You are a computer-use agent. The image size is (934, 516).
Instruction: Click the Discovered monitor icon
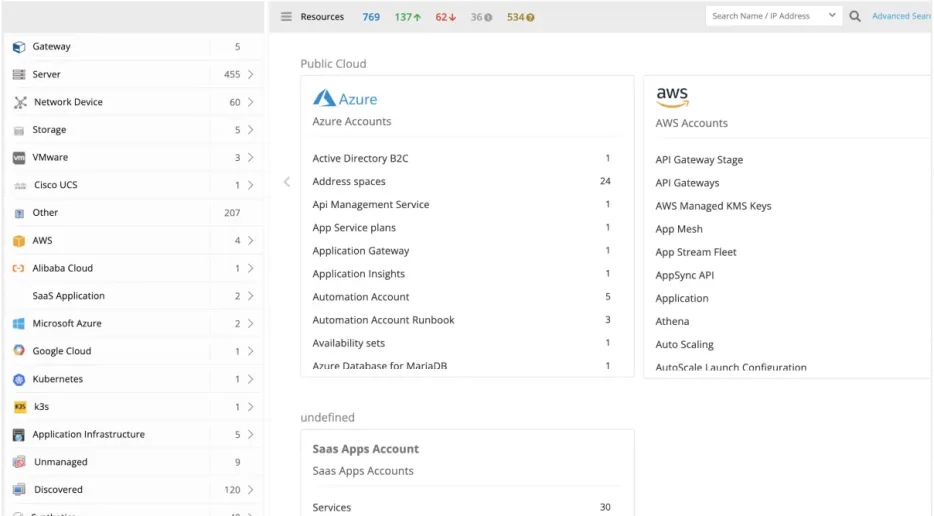tap(19, 490)
